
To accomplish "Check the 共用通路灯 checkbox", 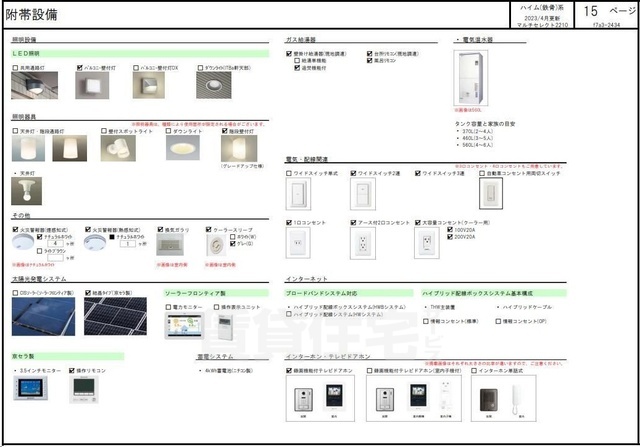I will [15, 68].
